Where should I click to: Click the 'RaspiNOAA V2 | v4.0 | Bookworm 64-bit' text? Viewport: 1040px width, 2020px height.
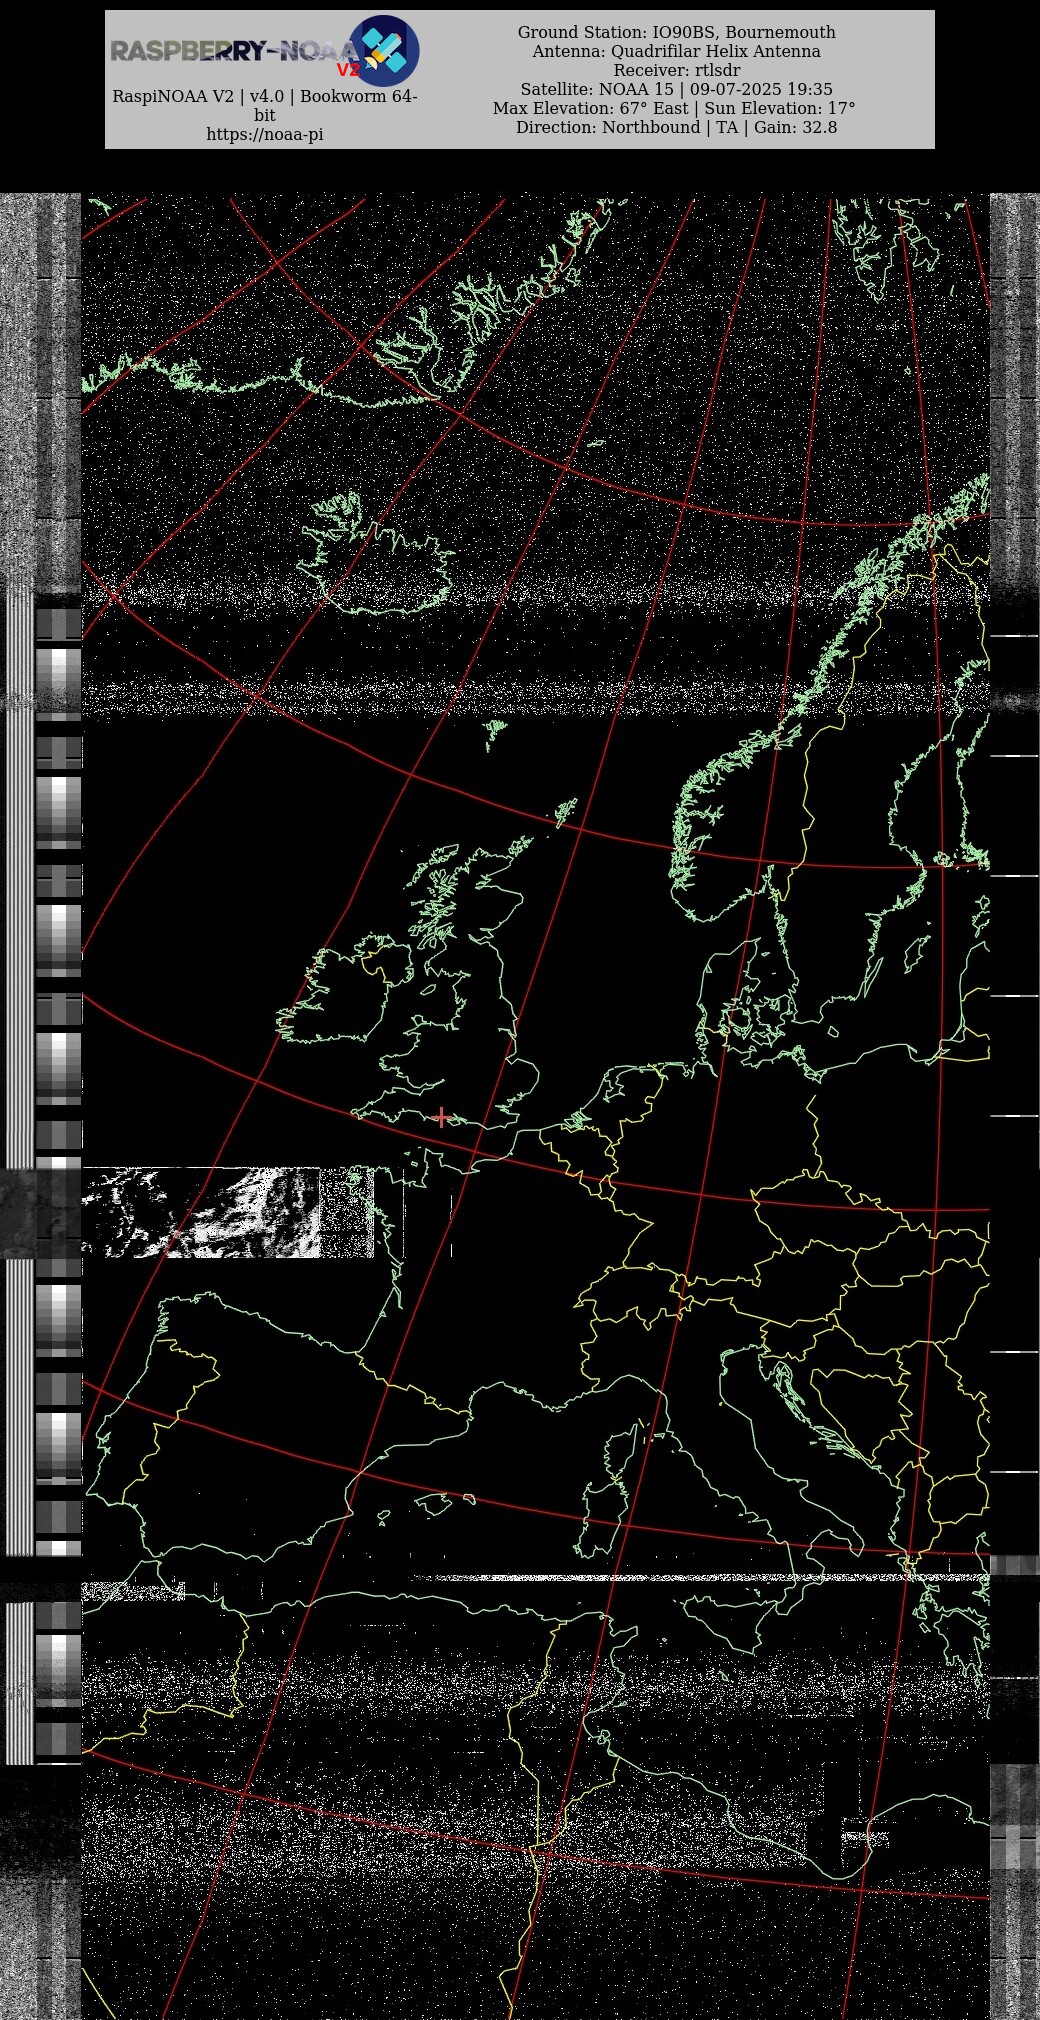pos(265,106)
